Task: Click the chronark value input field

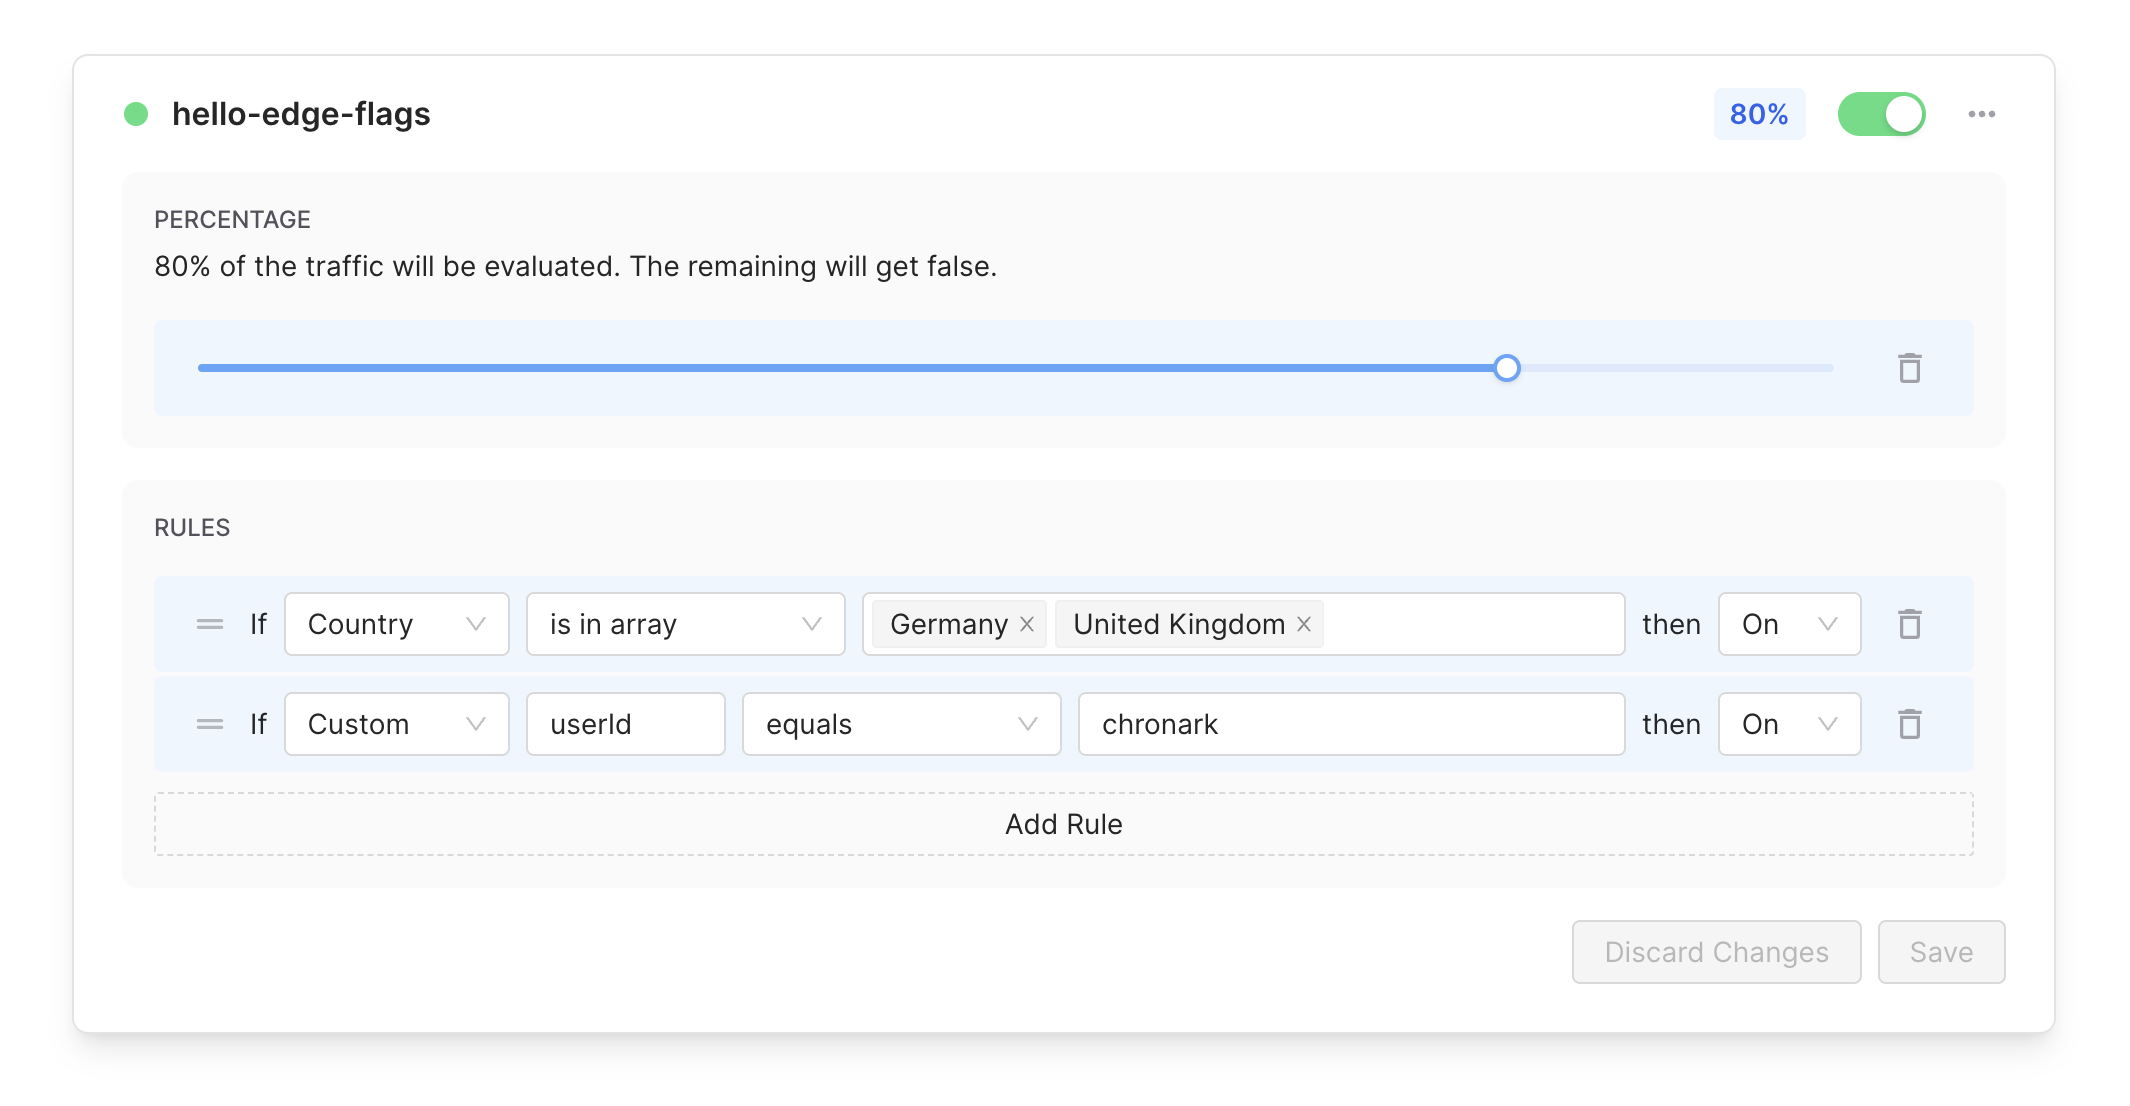Action: 1350,724
